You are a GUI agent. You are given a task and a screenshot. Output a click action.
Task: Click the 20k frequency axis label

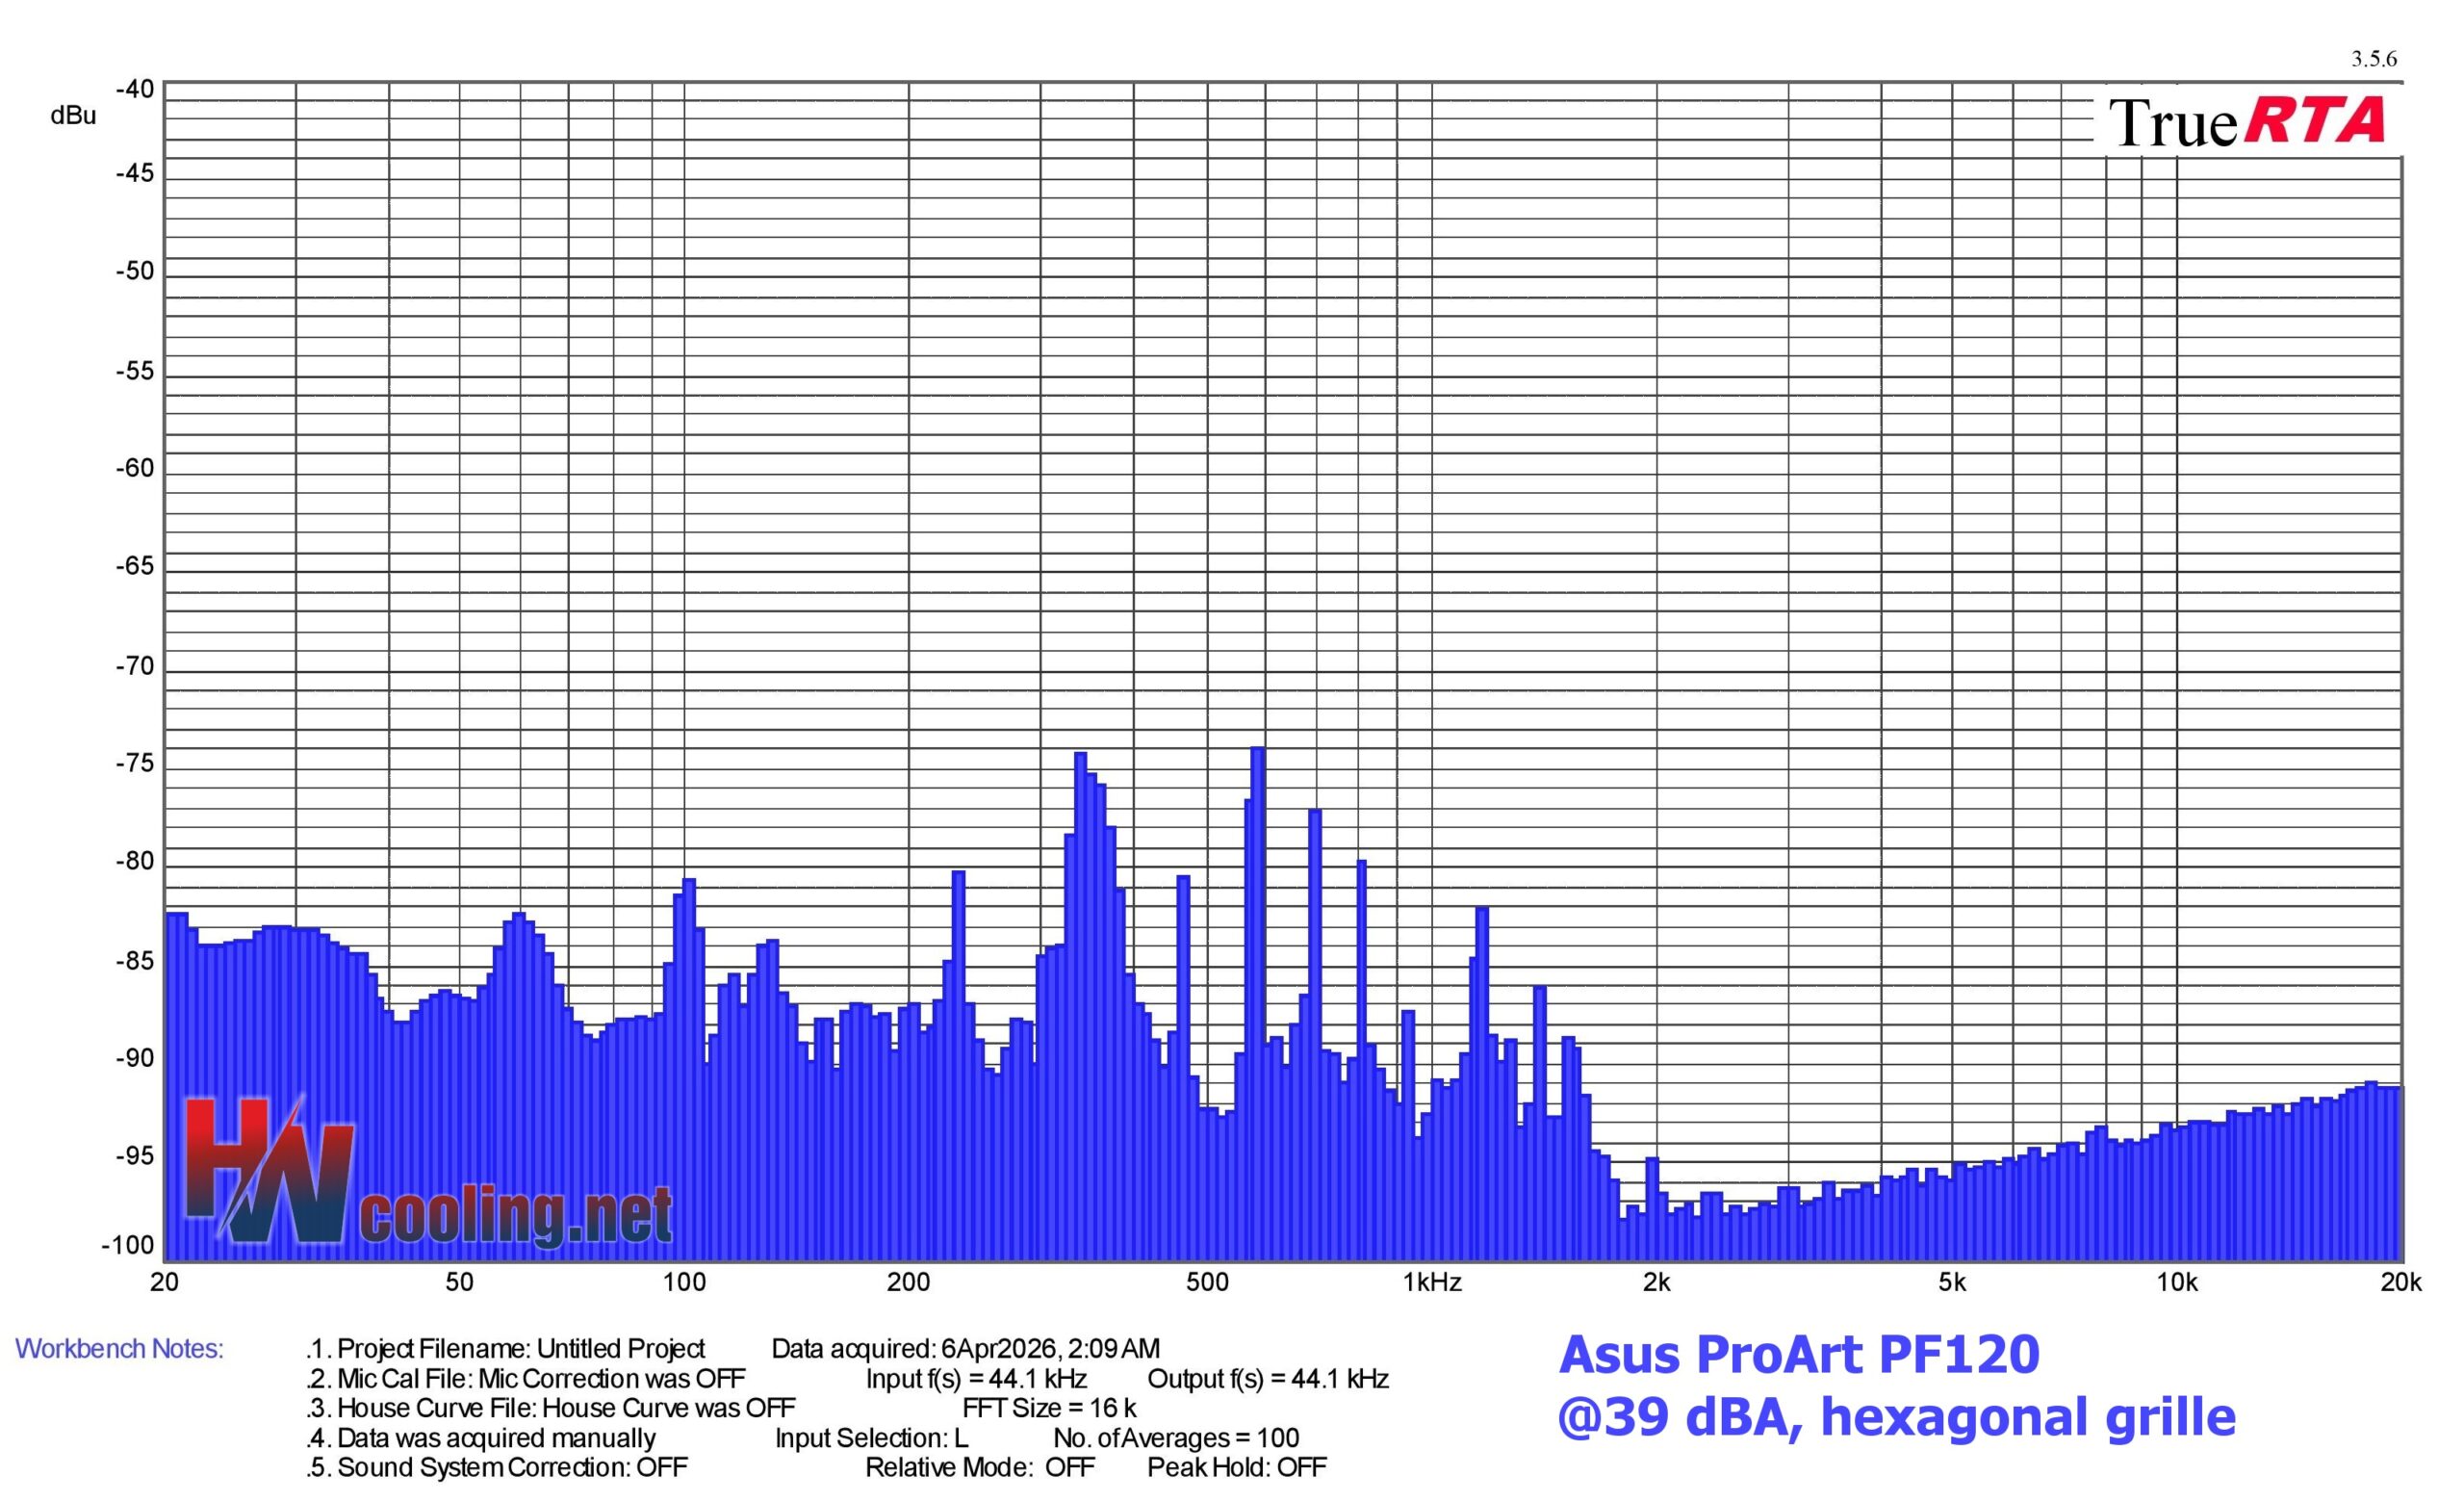(2400, 1283)
